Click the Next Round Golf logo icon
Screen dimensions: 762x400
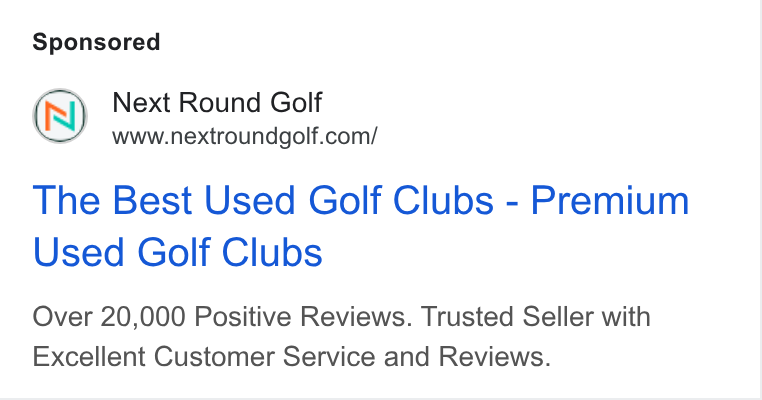(60, 116)
